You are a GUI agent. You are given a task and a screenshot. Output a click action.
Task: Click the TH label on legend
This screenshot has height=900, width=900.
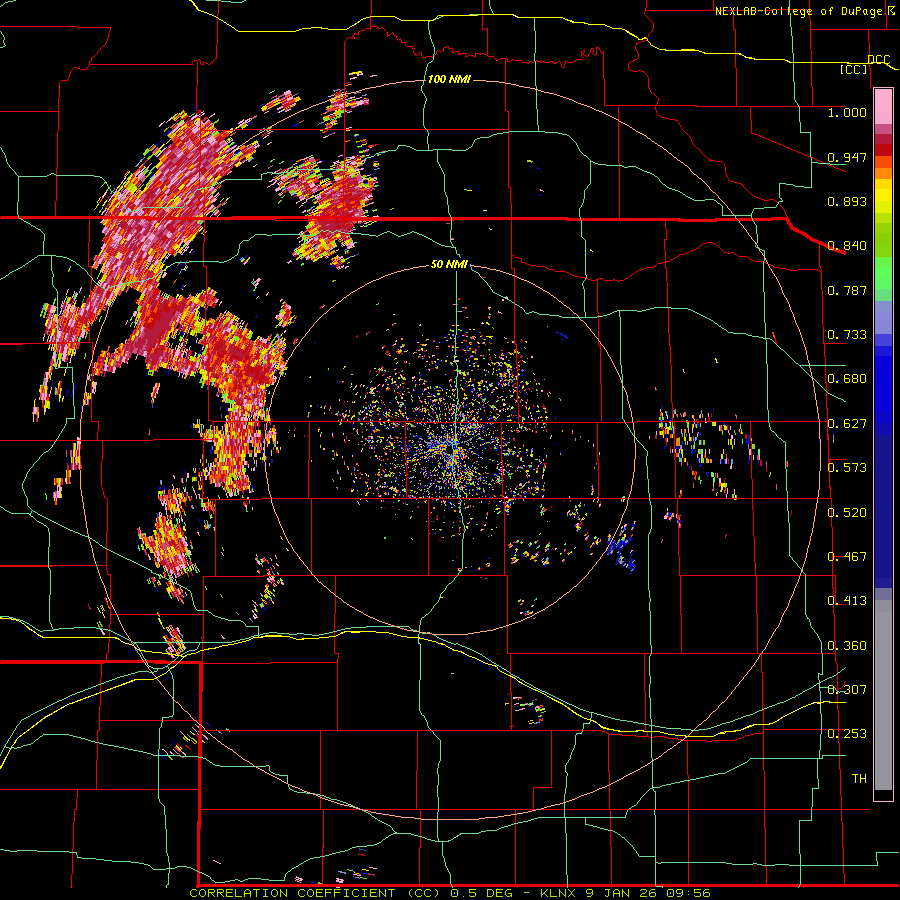pos(859,778)
